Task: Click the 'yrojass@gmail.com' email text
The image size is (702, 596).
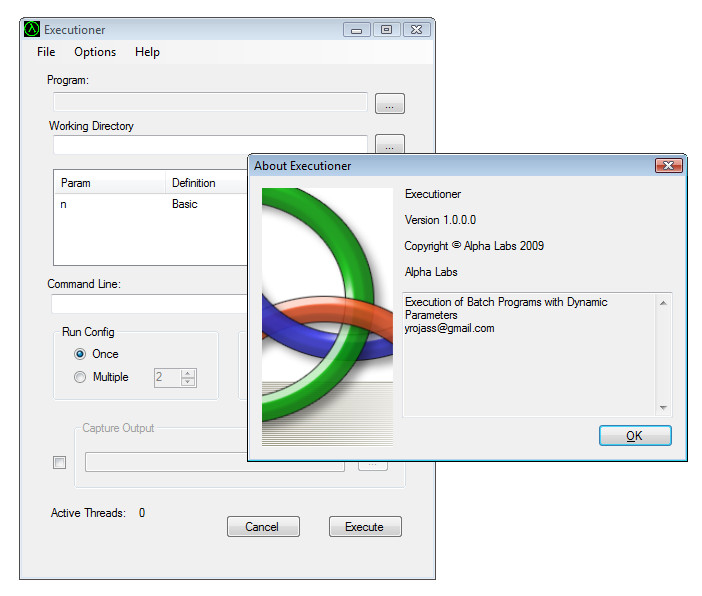Action: coord(449,328)
